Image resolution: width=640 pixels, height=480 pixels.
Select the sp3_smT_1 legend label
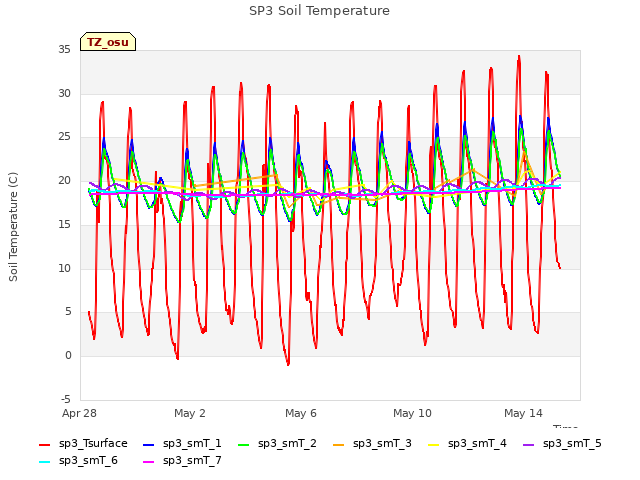[192, 444]
